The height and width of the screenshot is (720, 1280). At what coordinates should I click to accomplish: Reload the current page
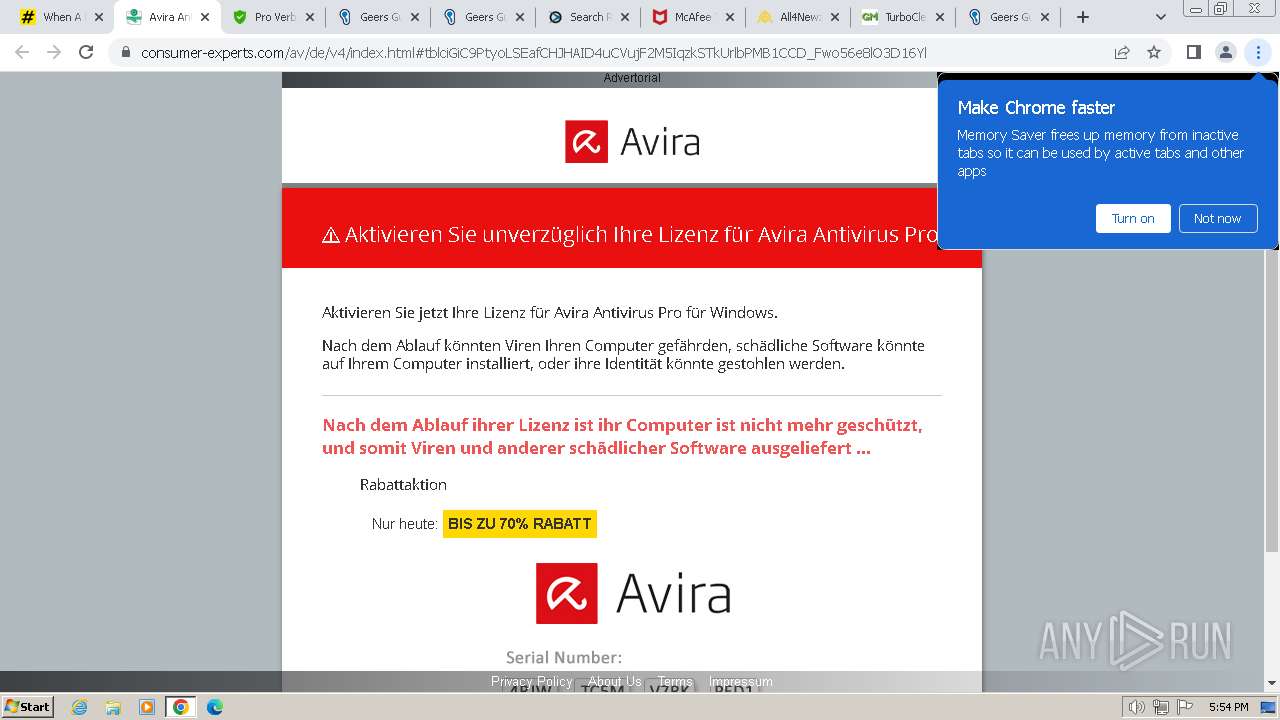(x=86, y=52)
